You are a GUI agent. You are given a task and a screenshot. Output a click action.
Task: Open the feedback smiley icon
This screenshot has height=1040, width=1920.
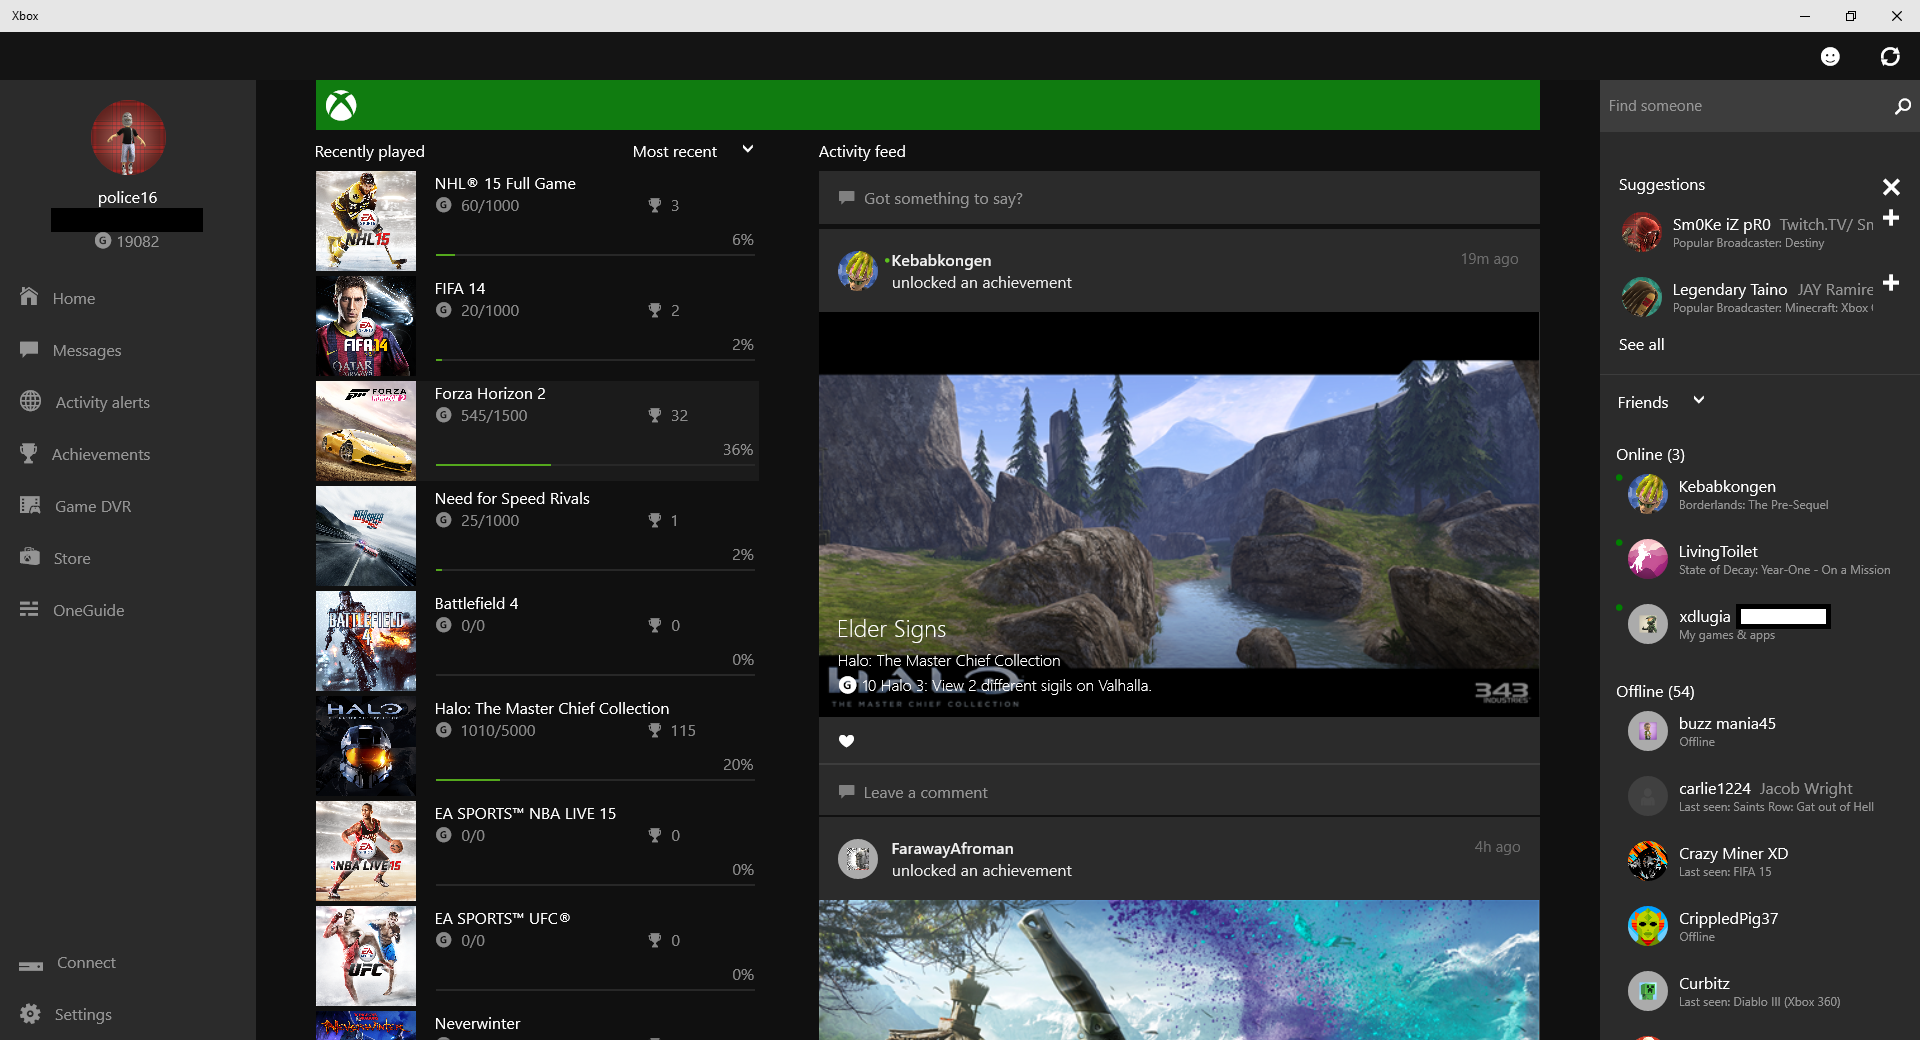[x=1830, y=57]
